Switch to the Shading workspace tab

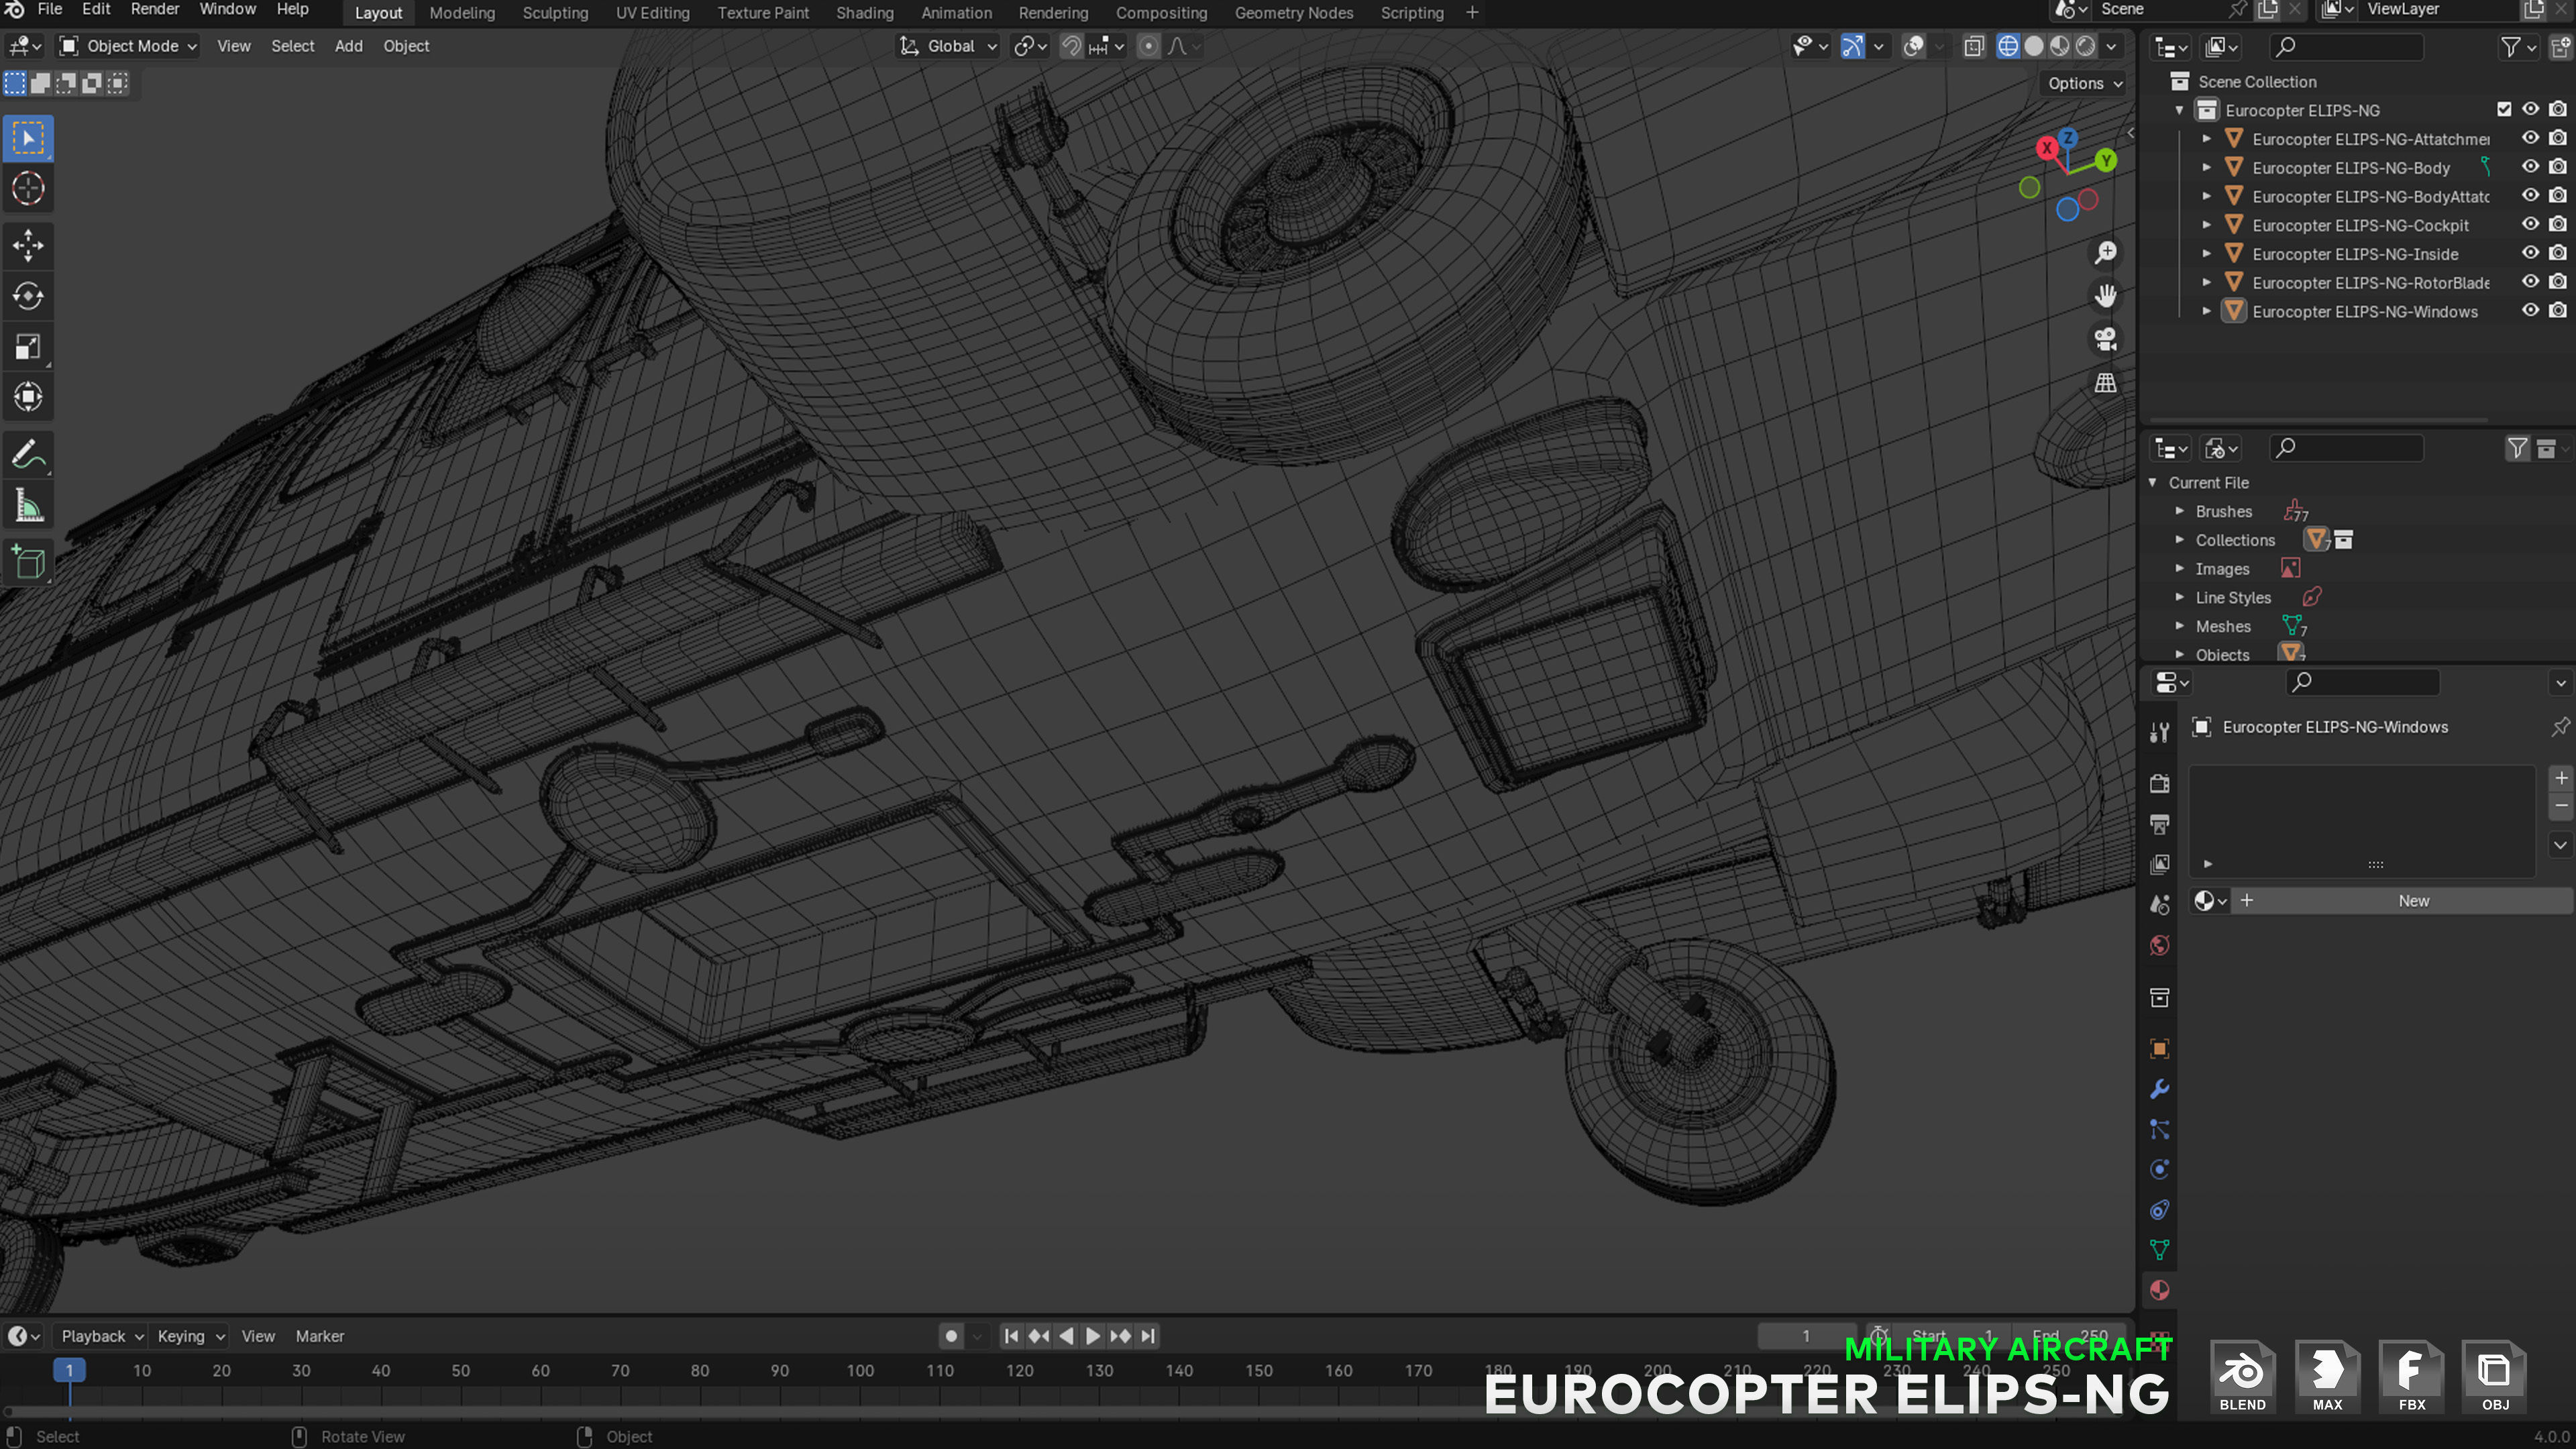coord(865,13)
